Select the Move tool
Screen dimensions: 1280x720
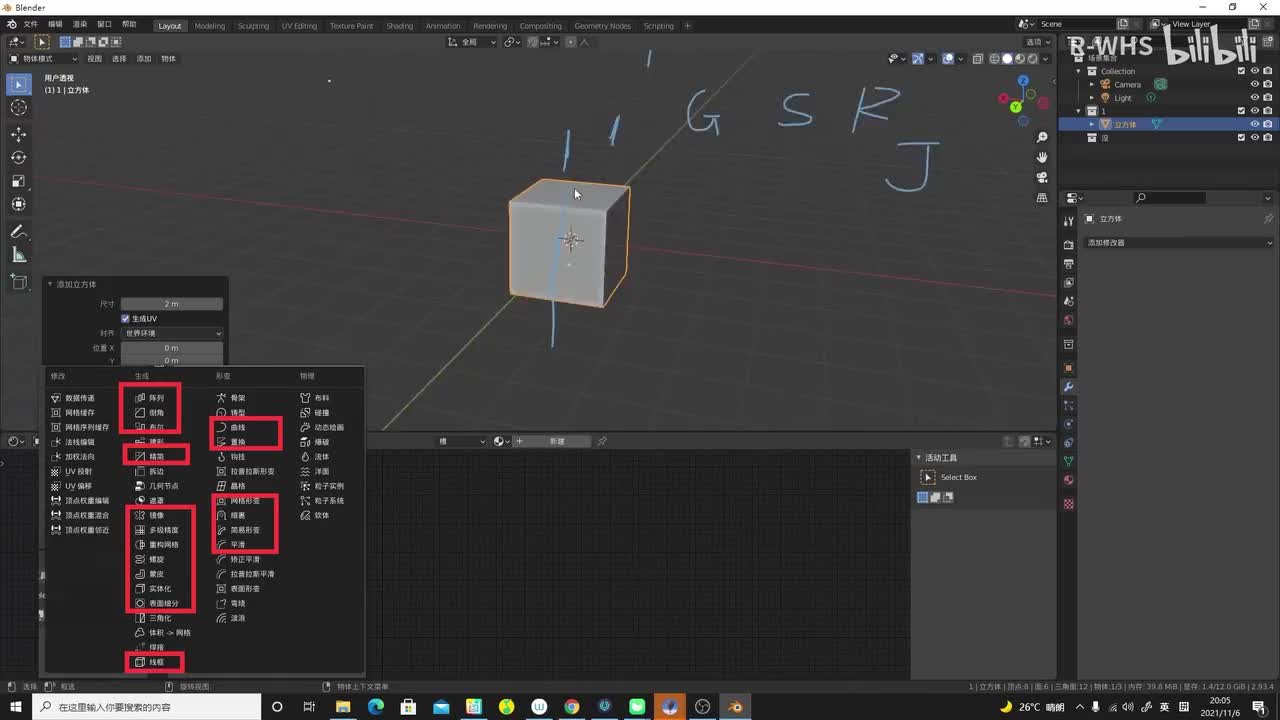[x=19, y=134]
